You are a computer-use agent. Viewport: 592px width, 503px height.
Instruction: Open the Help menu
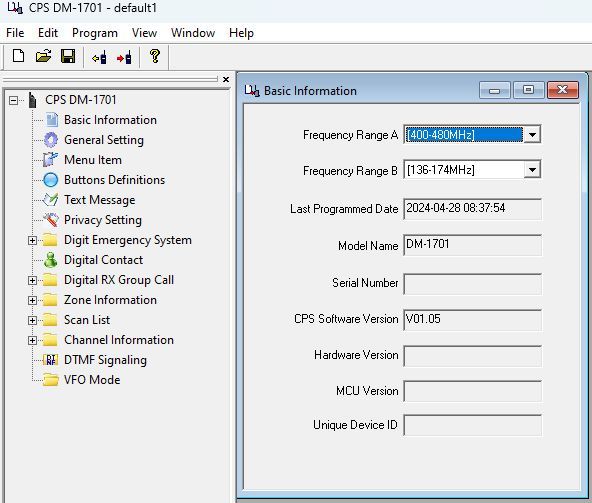tap(241, 33)
